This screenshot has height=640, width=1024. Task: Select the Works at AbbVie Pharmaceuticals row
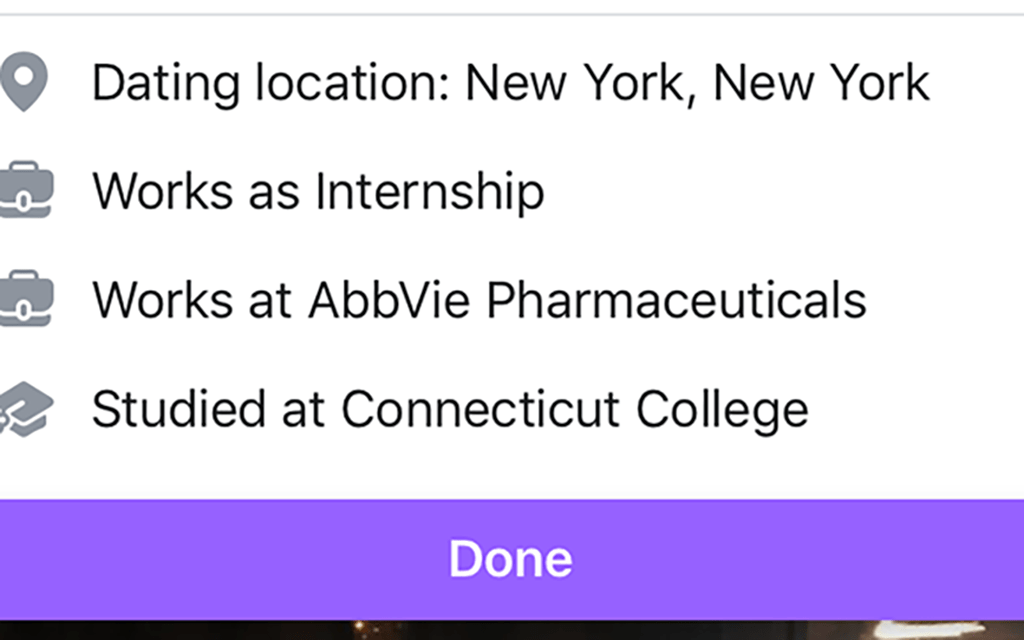coord(478,299)
